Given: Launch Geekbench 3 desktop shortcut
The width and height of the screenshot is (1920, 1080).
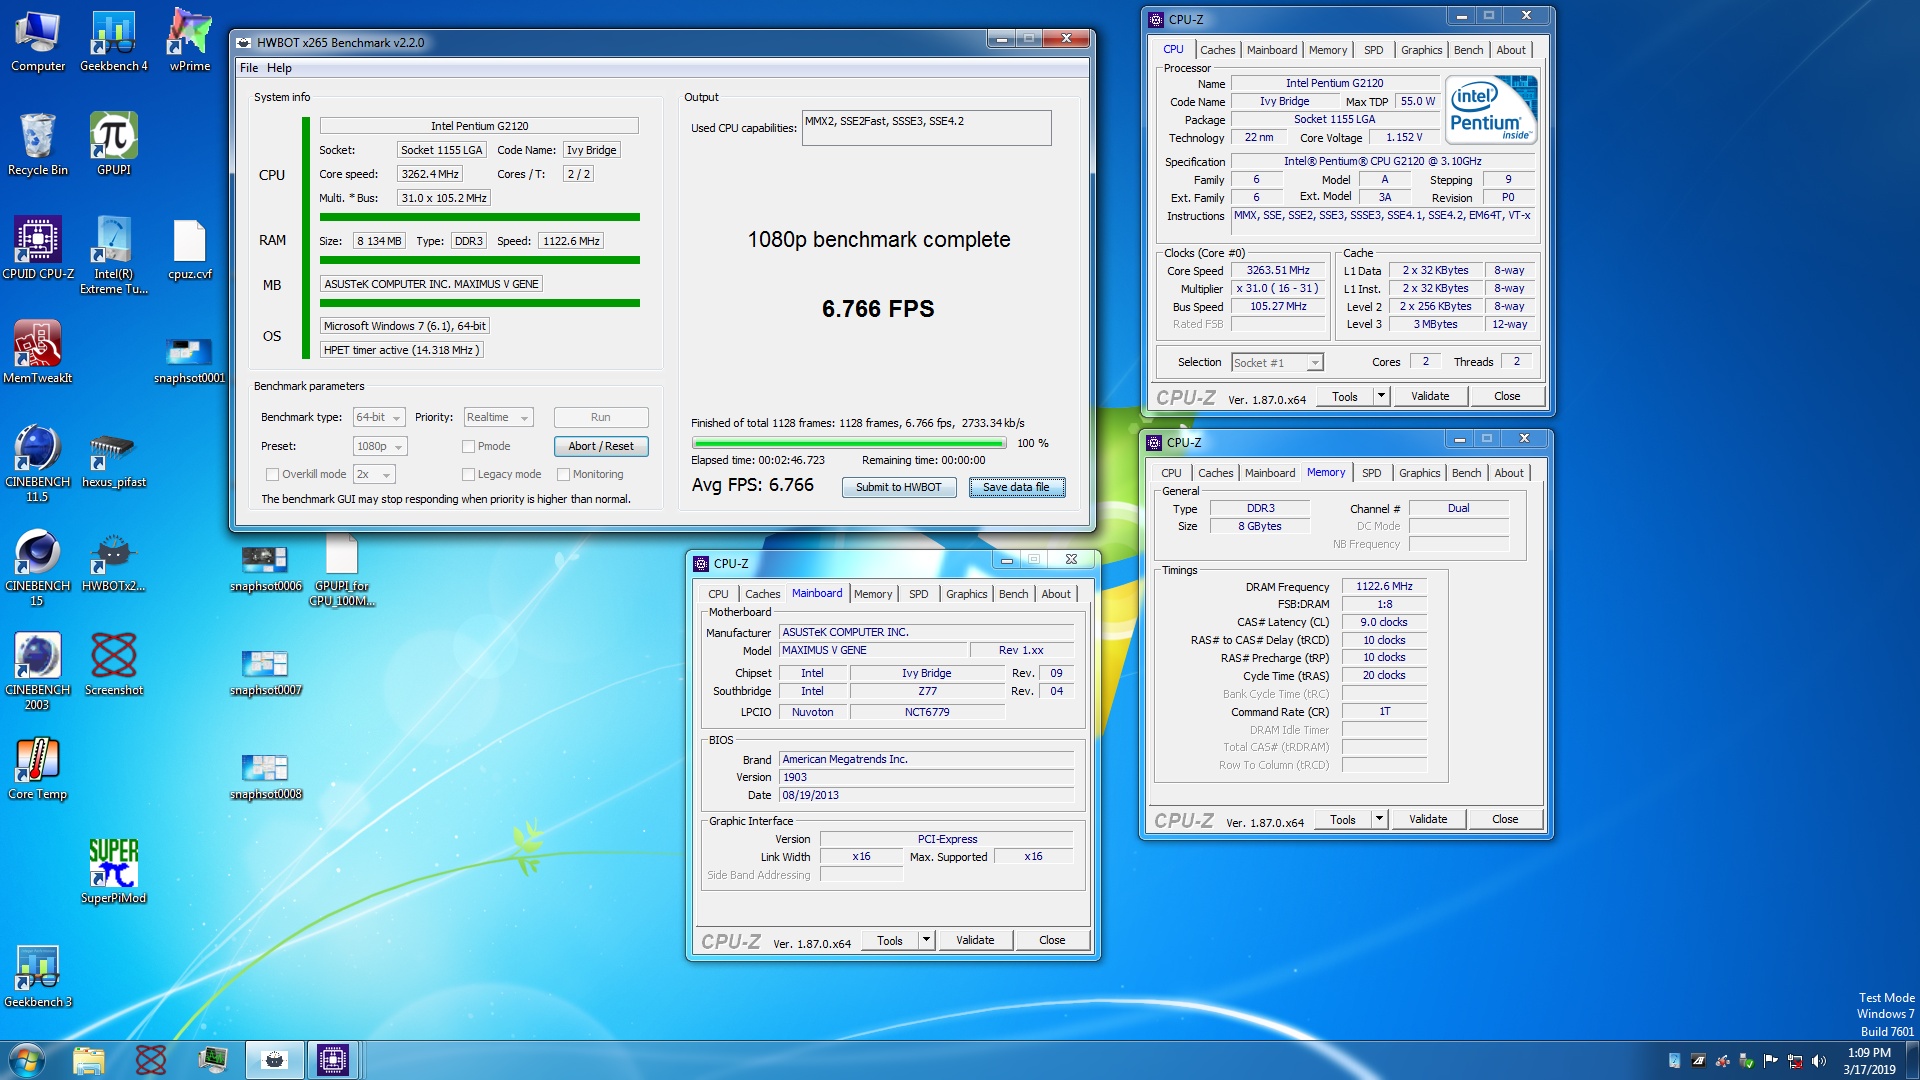Looking at the screenshot, I should [38, 976].
